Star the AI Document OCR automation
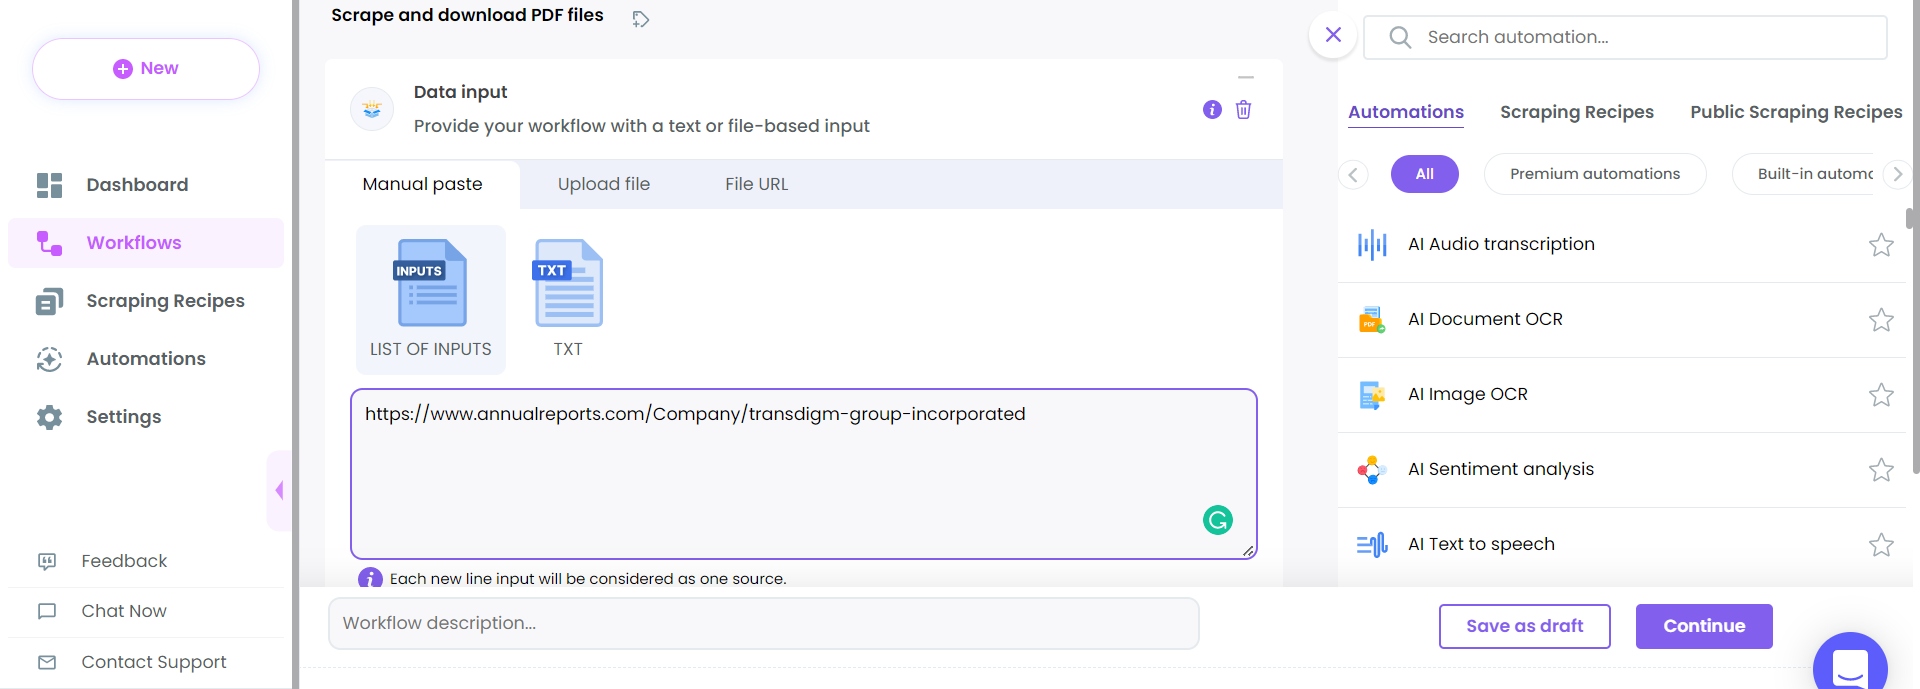The image size is (1920, 689). coord(1881,320)
